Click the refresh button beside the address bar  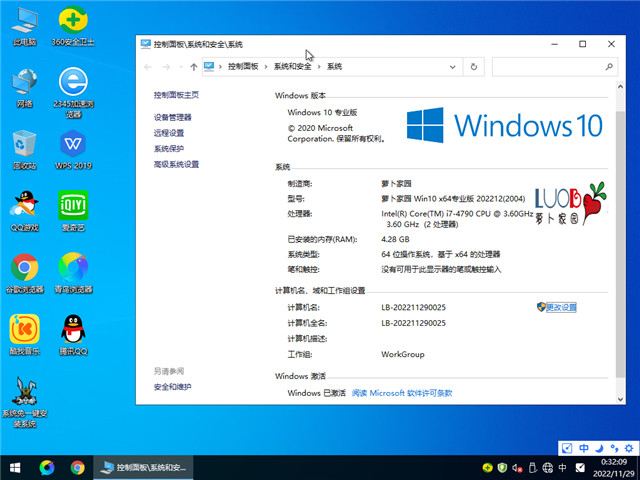point(473,67)
